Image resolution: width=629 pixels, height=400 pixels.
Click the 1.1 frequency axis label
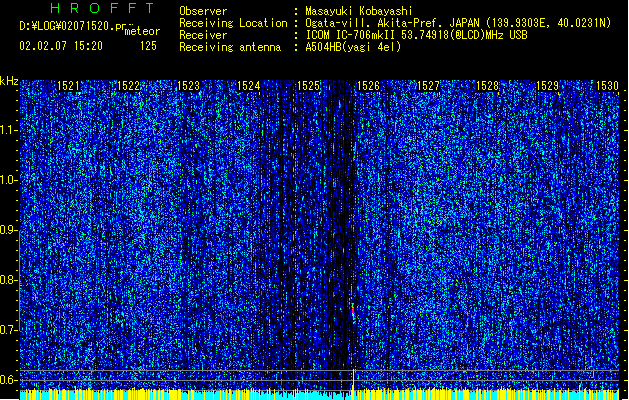click(8, 130)
